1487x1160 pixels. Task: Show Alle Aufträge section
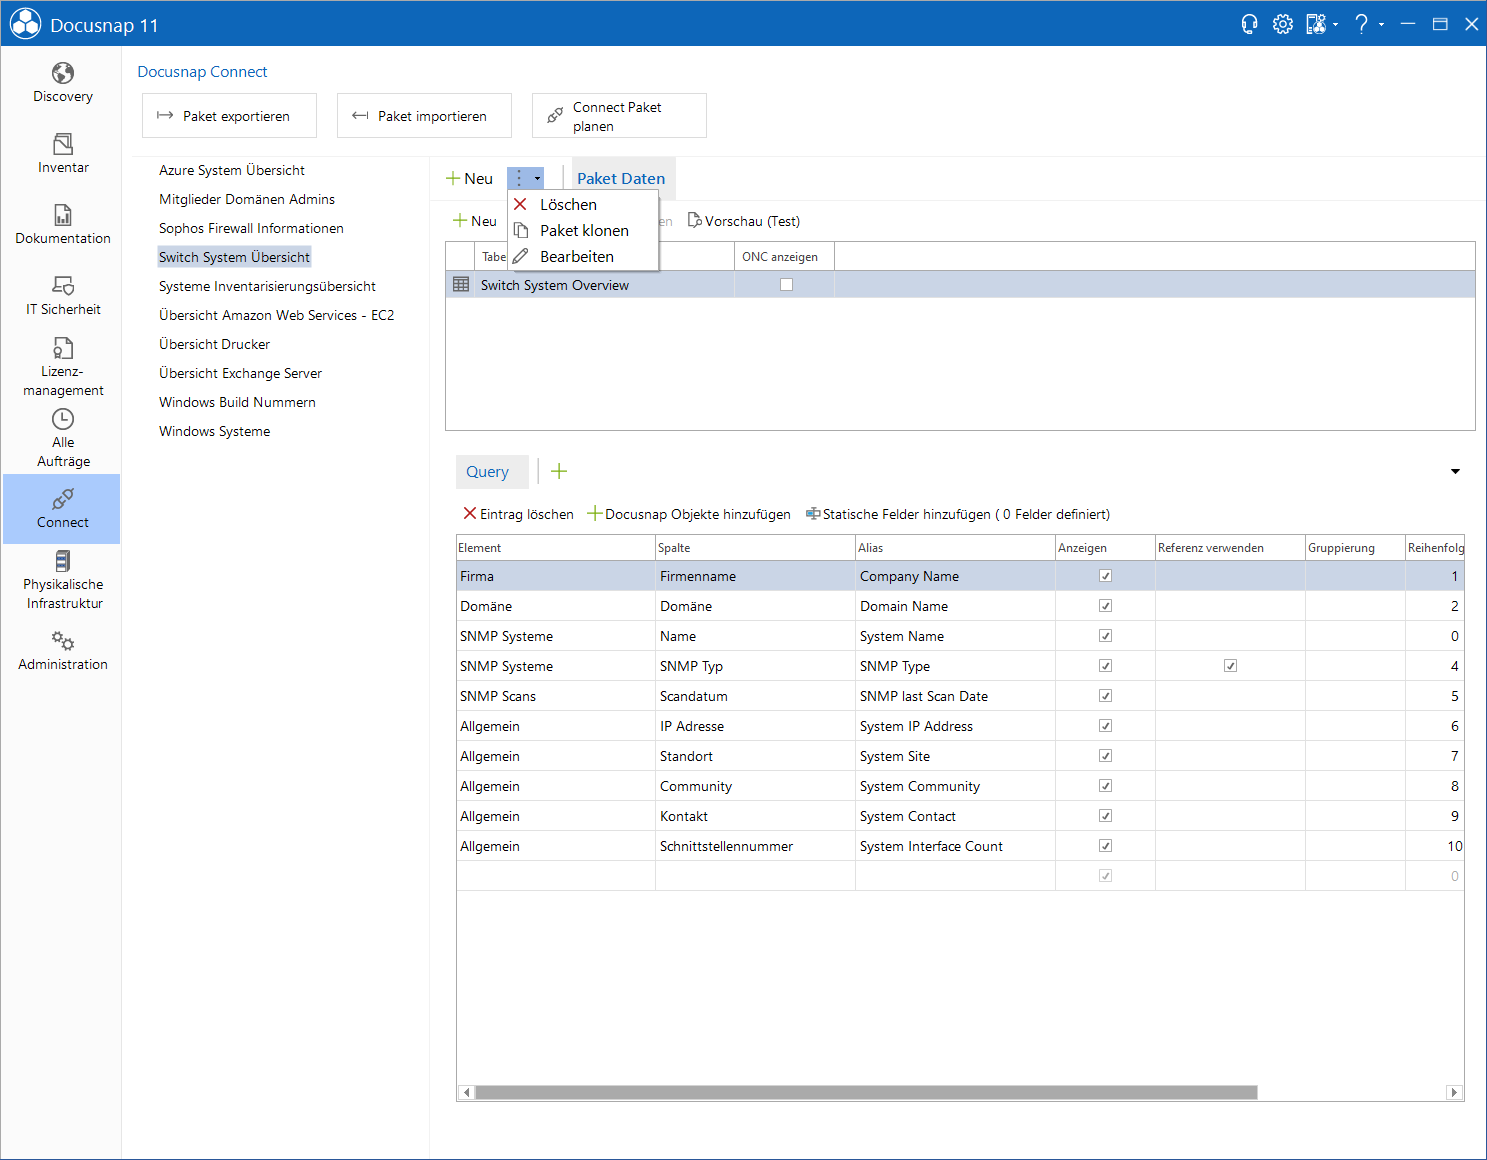pyautogui.click(x=62, y=438)
